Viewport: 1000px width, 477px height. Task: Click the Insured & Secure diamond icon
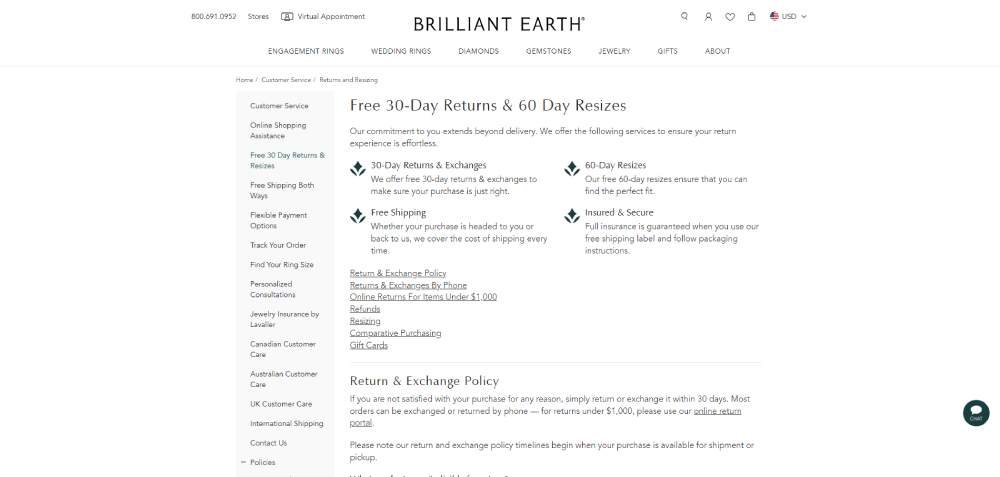[572, 216]
